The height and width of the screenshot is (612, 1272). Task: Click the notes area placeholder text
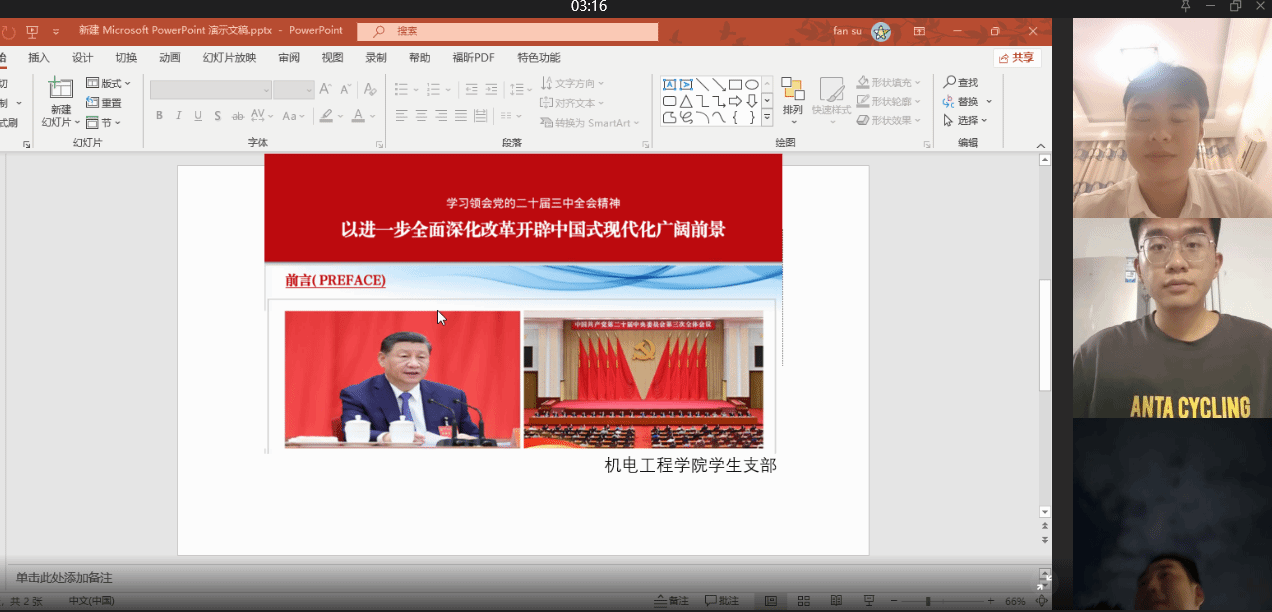pyautogui.click(x=64, y=578)
